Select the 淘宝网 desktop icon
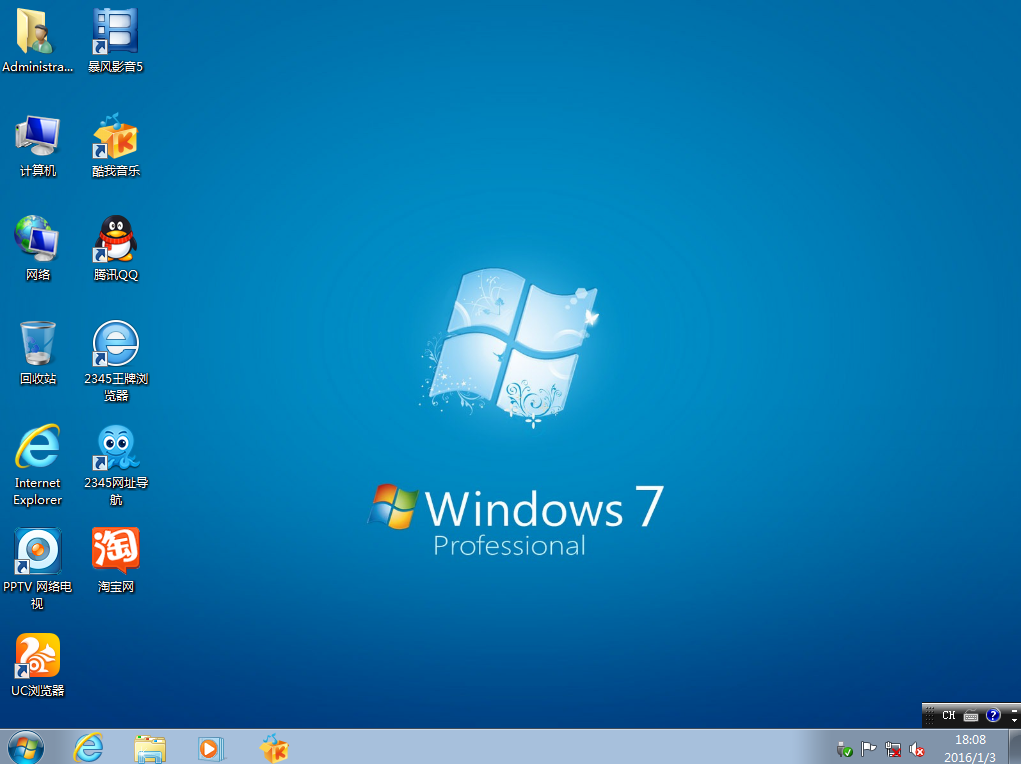The image size is (1021, 764). pos(115,561)
